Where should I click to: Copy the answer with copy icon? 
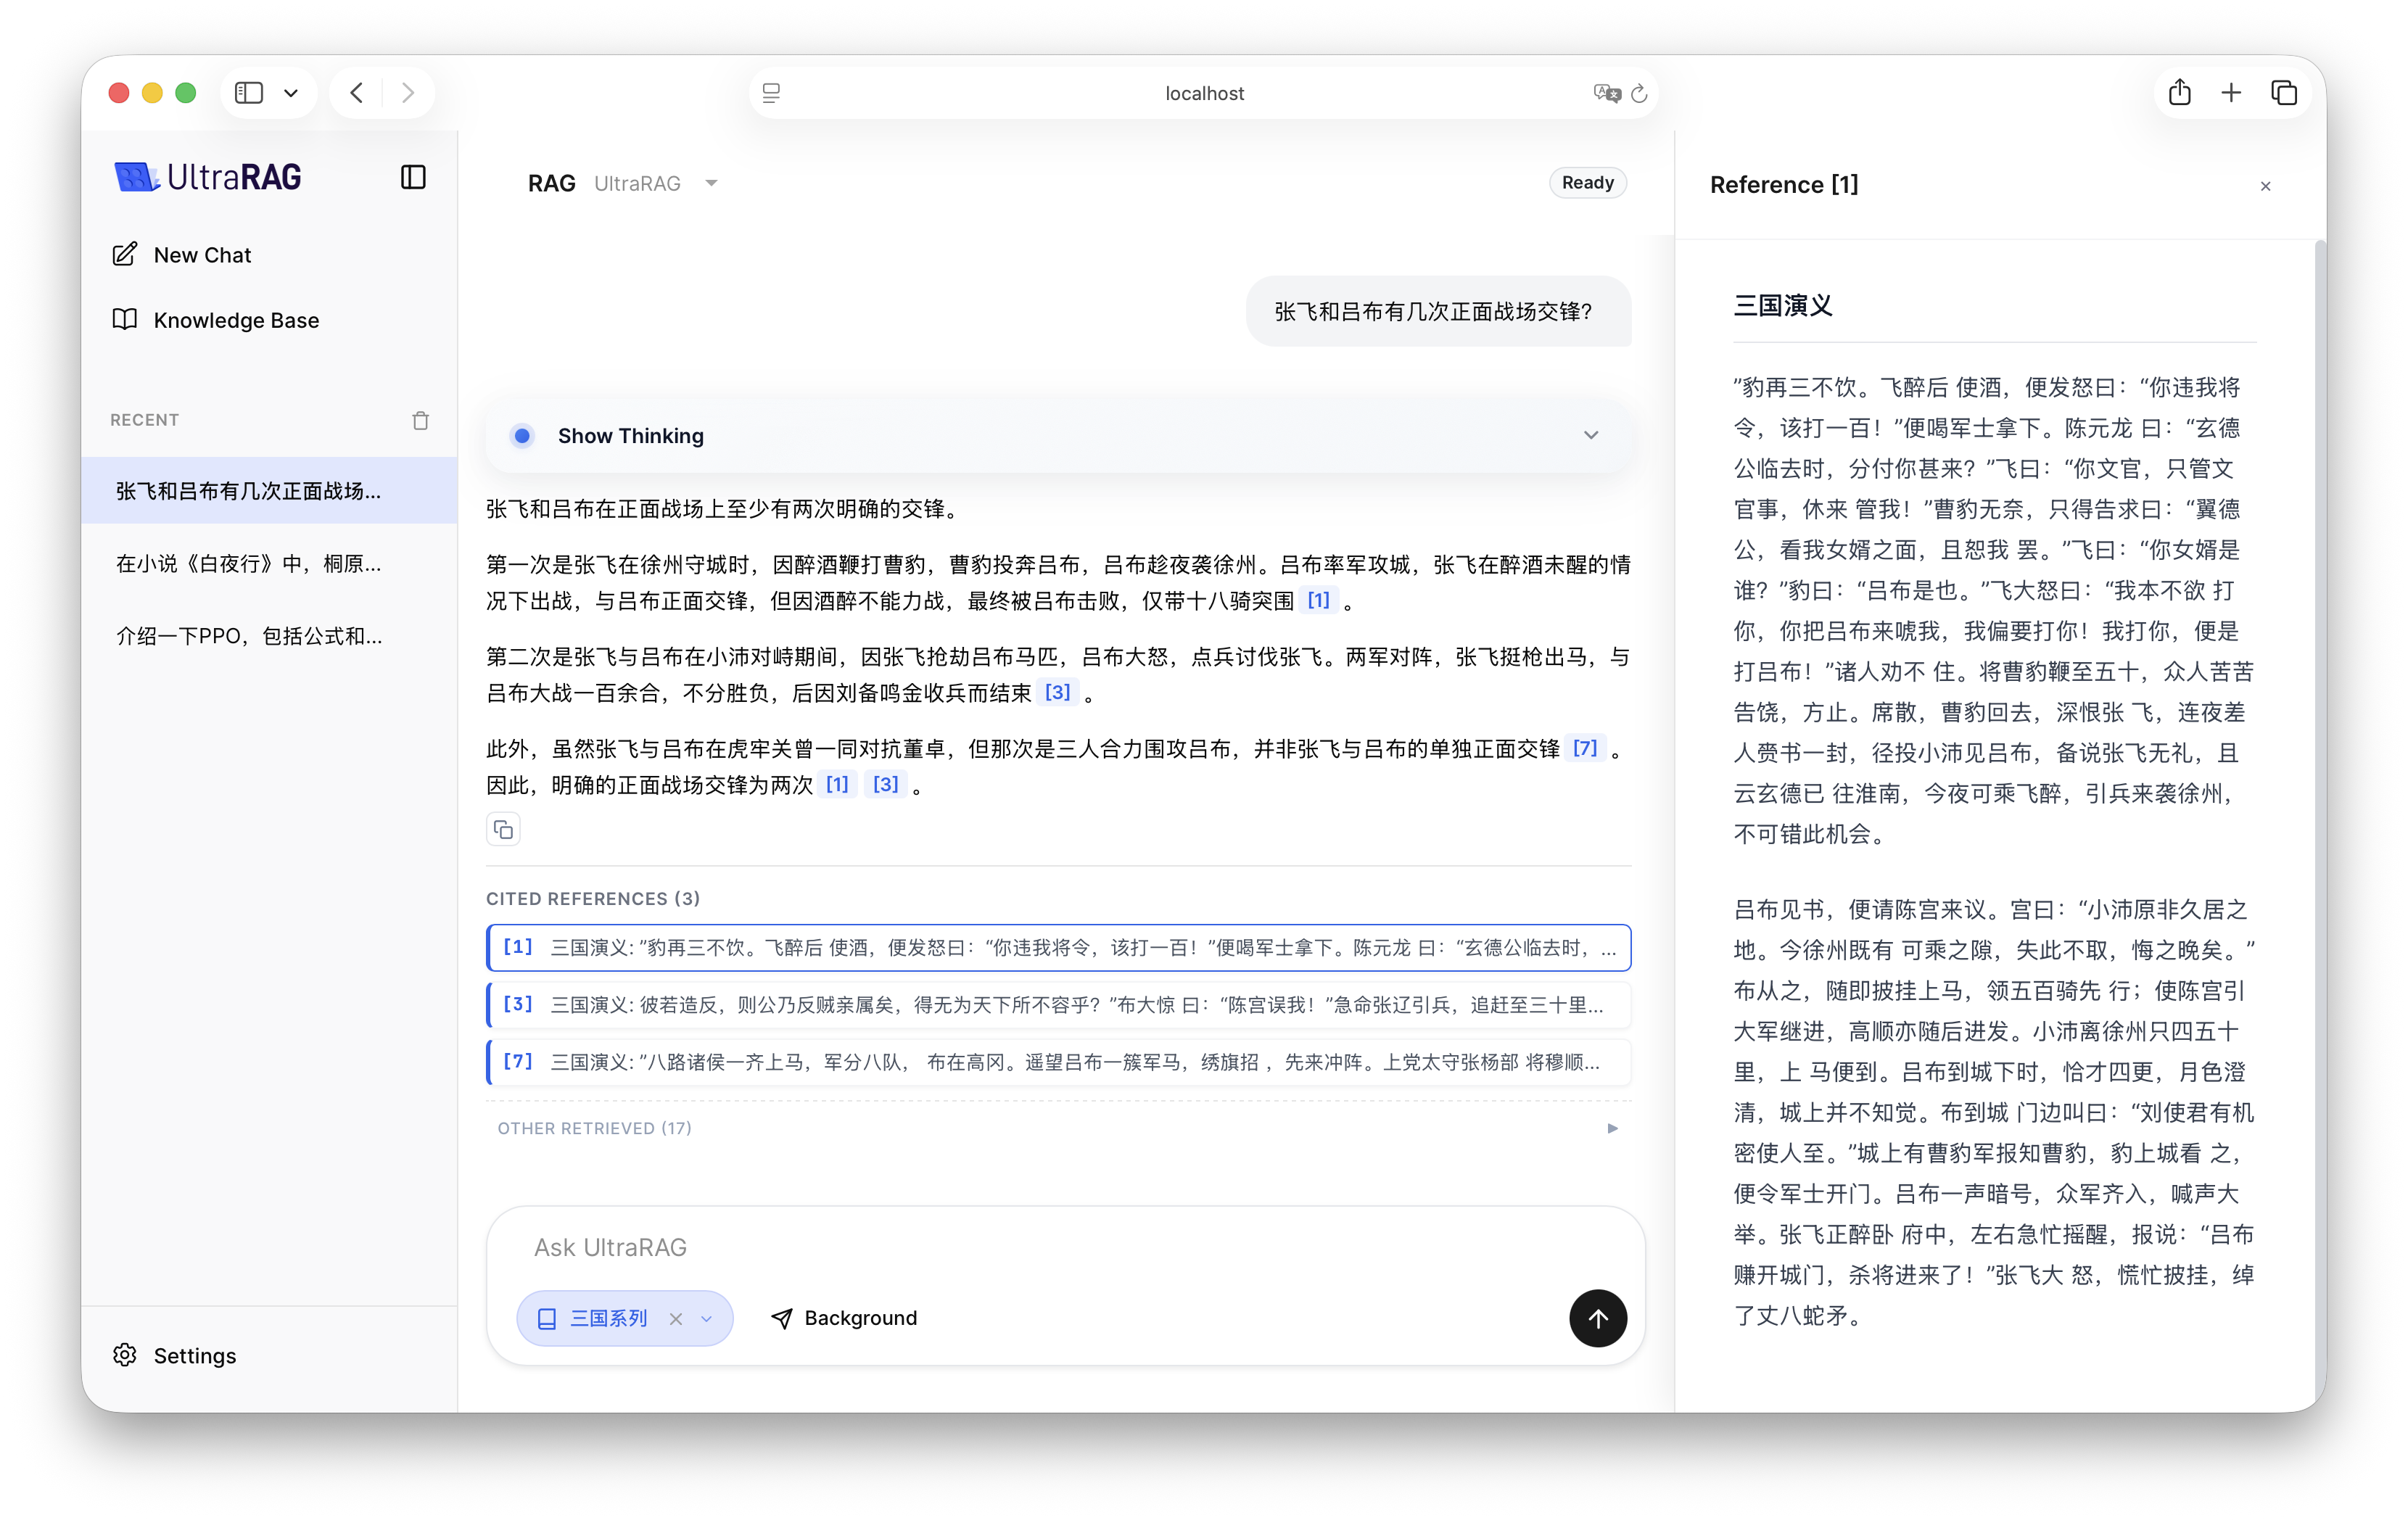503,829
